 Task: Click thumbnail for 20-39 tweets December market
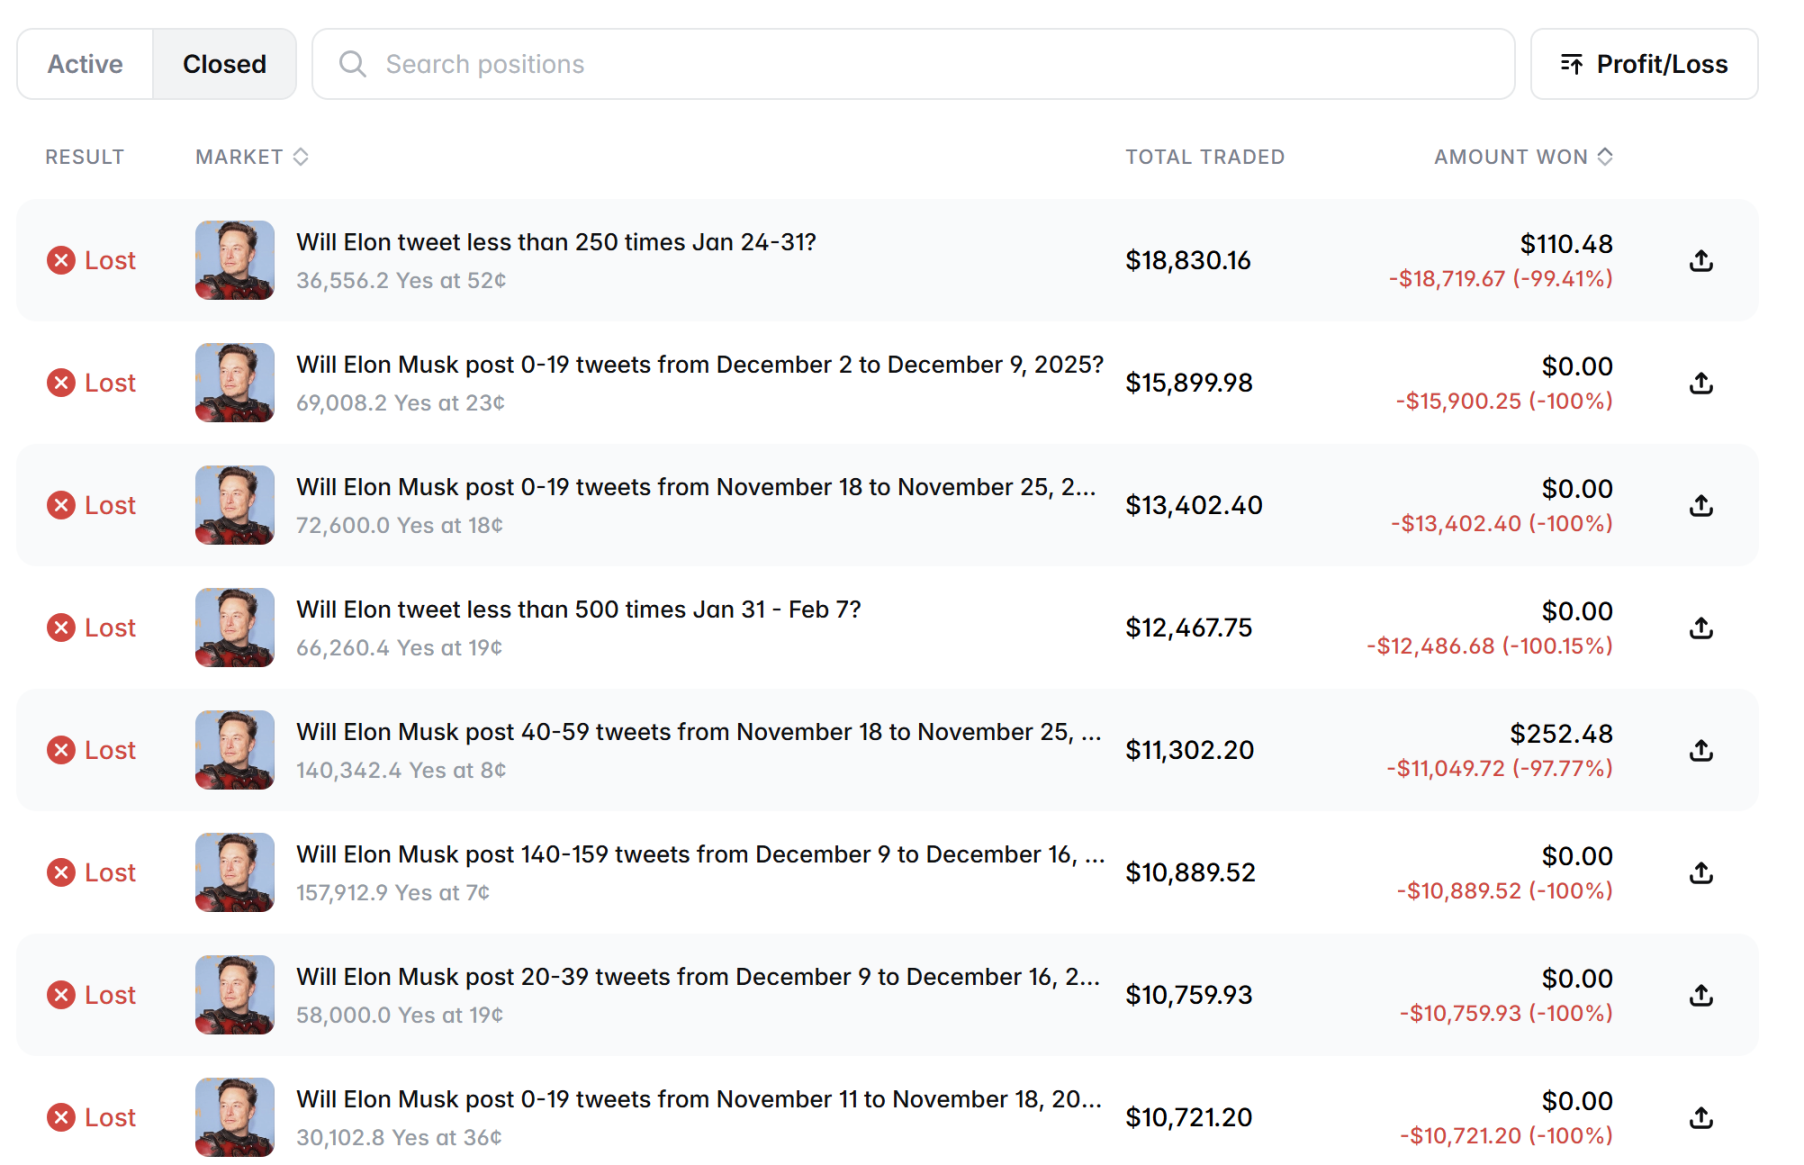(x=235, y=995)
